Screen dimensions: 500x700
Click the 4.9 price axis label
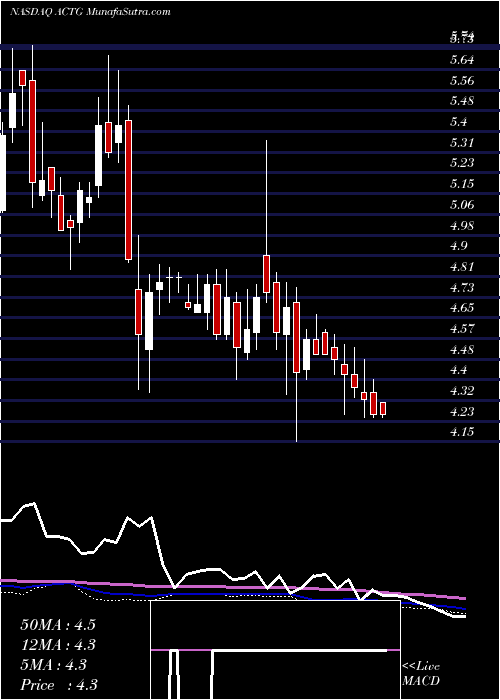point(458,246)
